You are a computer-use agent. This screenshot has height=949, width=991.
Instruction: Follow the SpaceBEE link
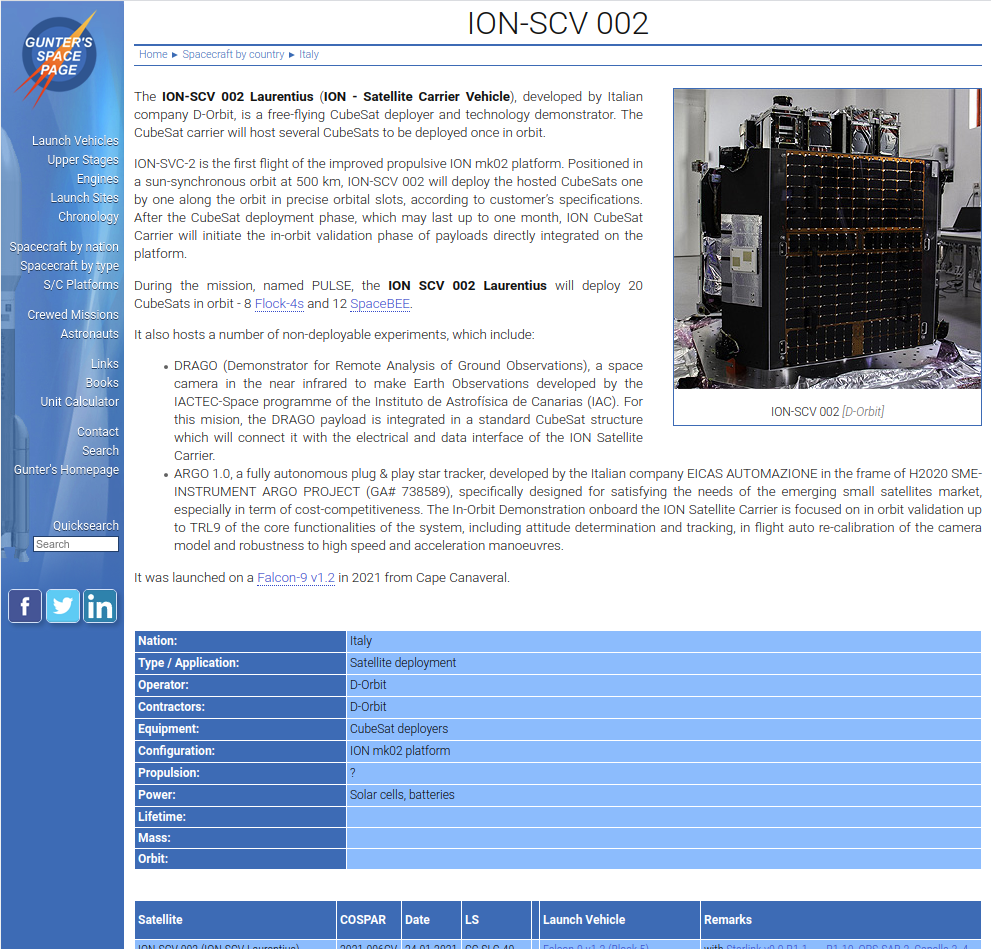[380, 303]
